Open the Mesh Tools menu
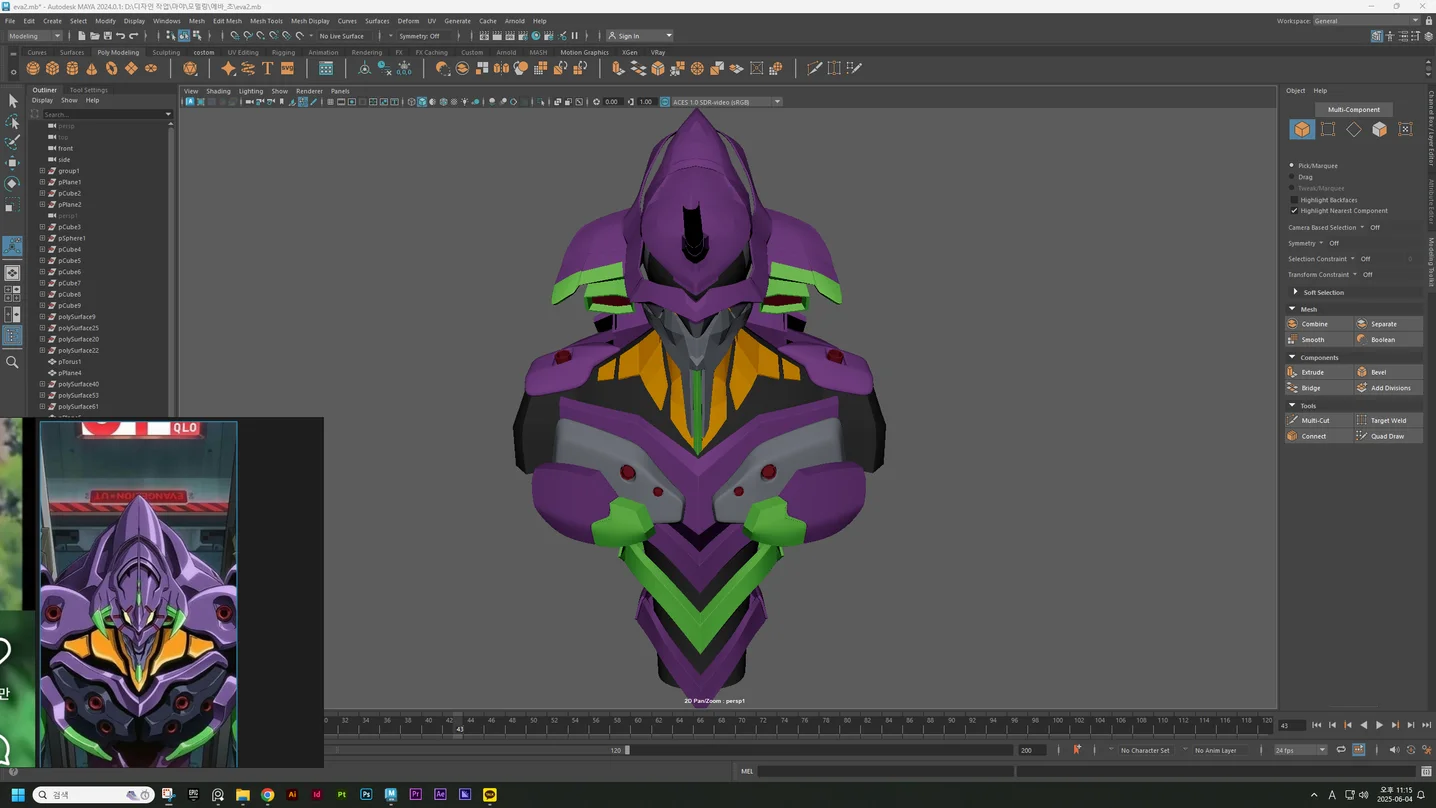The height and width of the screenshot is (808, 1436). (x=266, y=20)
